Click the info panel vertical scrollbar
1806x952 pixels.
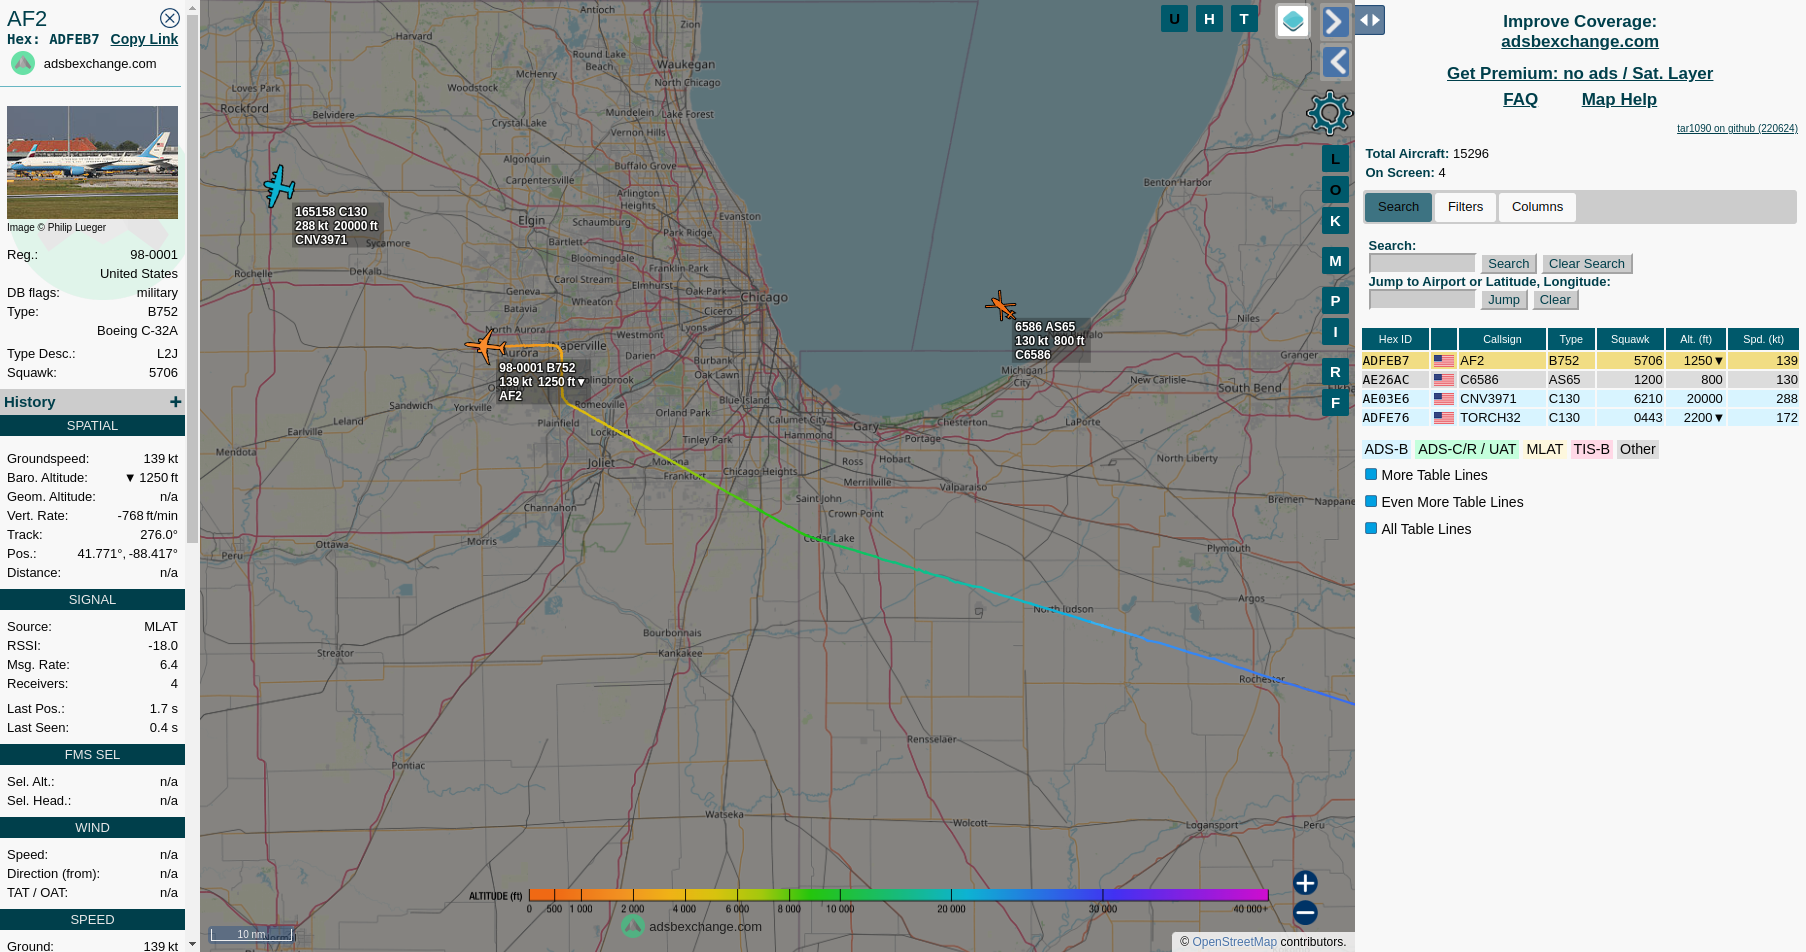(192, 280)
